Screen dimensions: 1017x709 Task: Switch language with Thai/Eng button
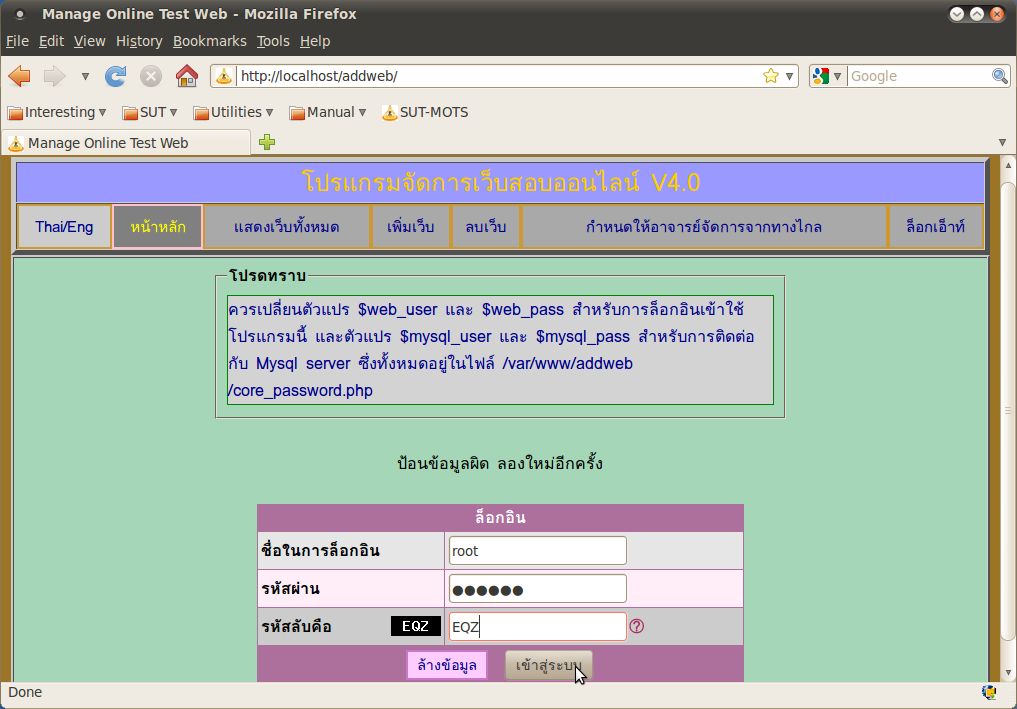point(64,227)
